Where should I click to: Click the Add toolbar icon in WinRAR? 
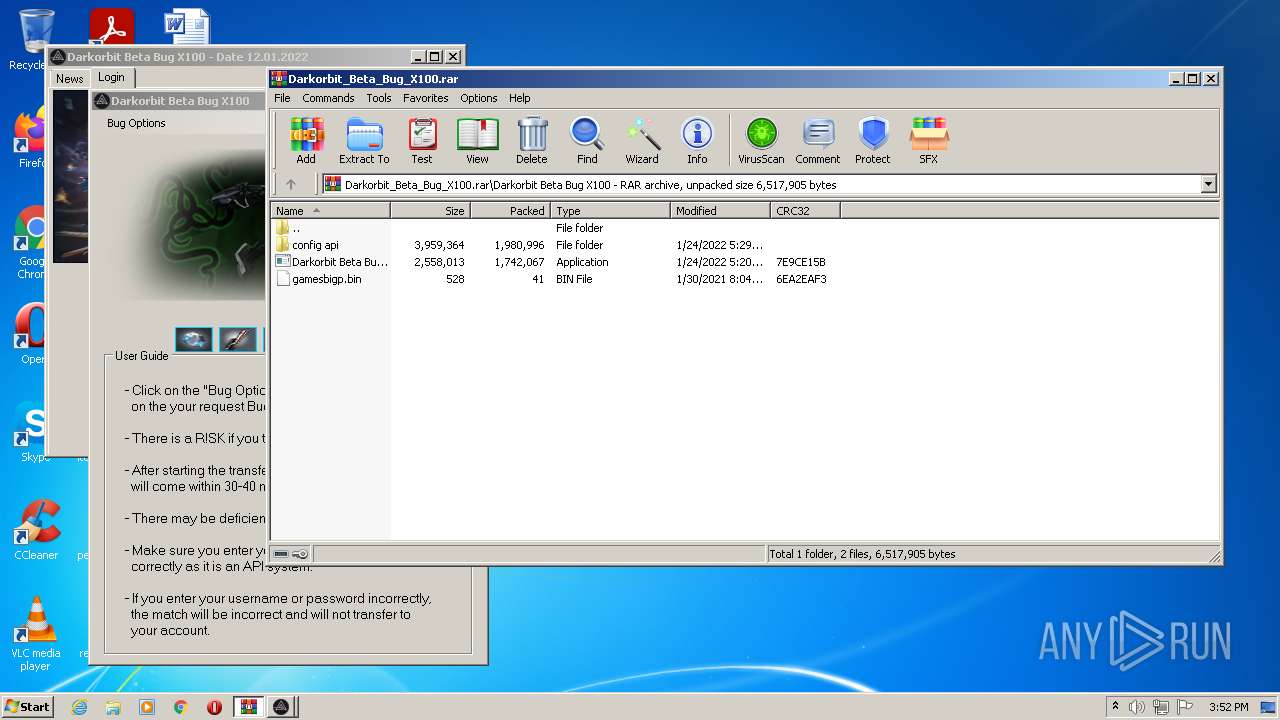click(306, 140)
